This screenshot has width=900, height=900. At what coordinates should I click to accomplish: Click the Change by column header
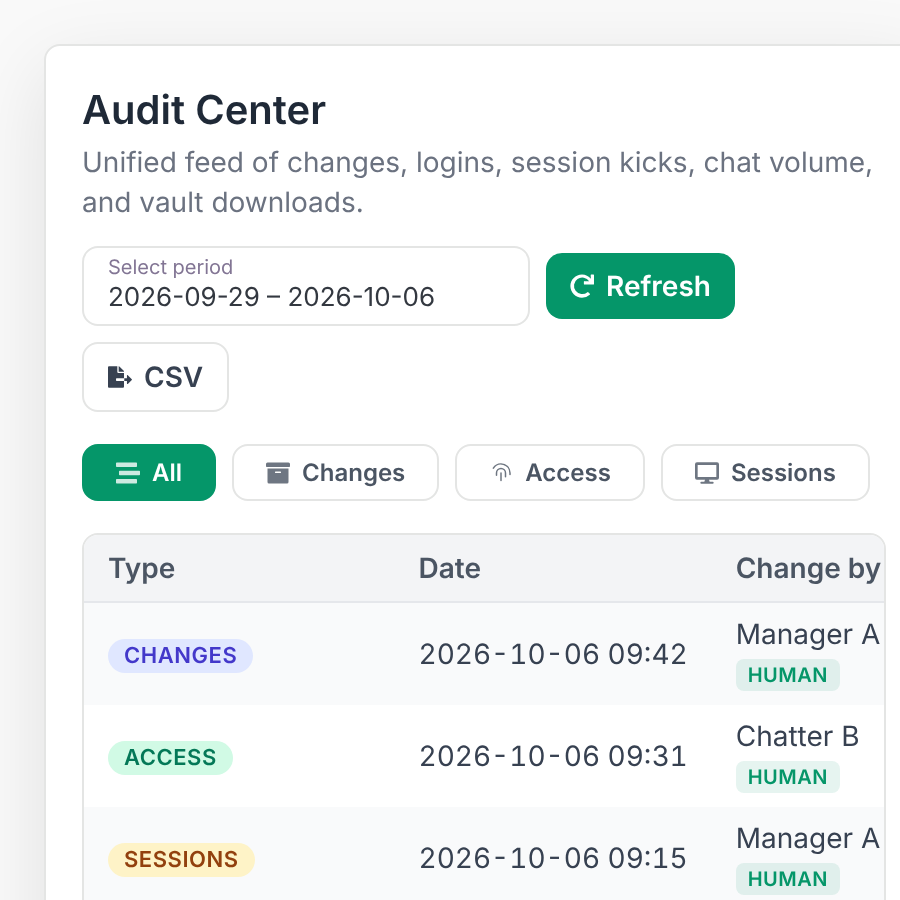tap(808, 569)
